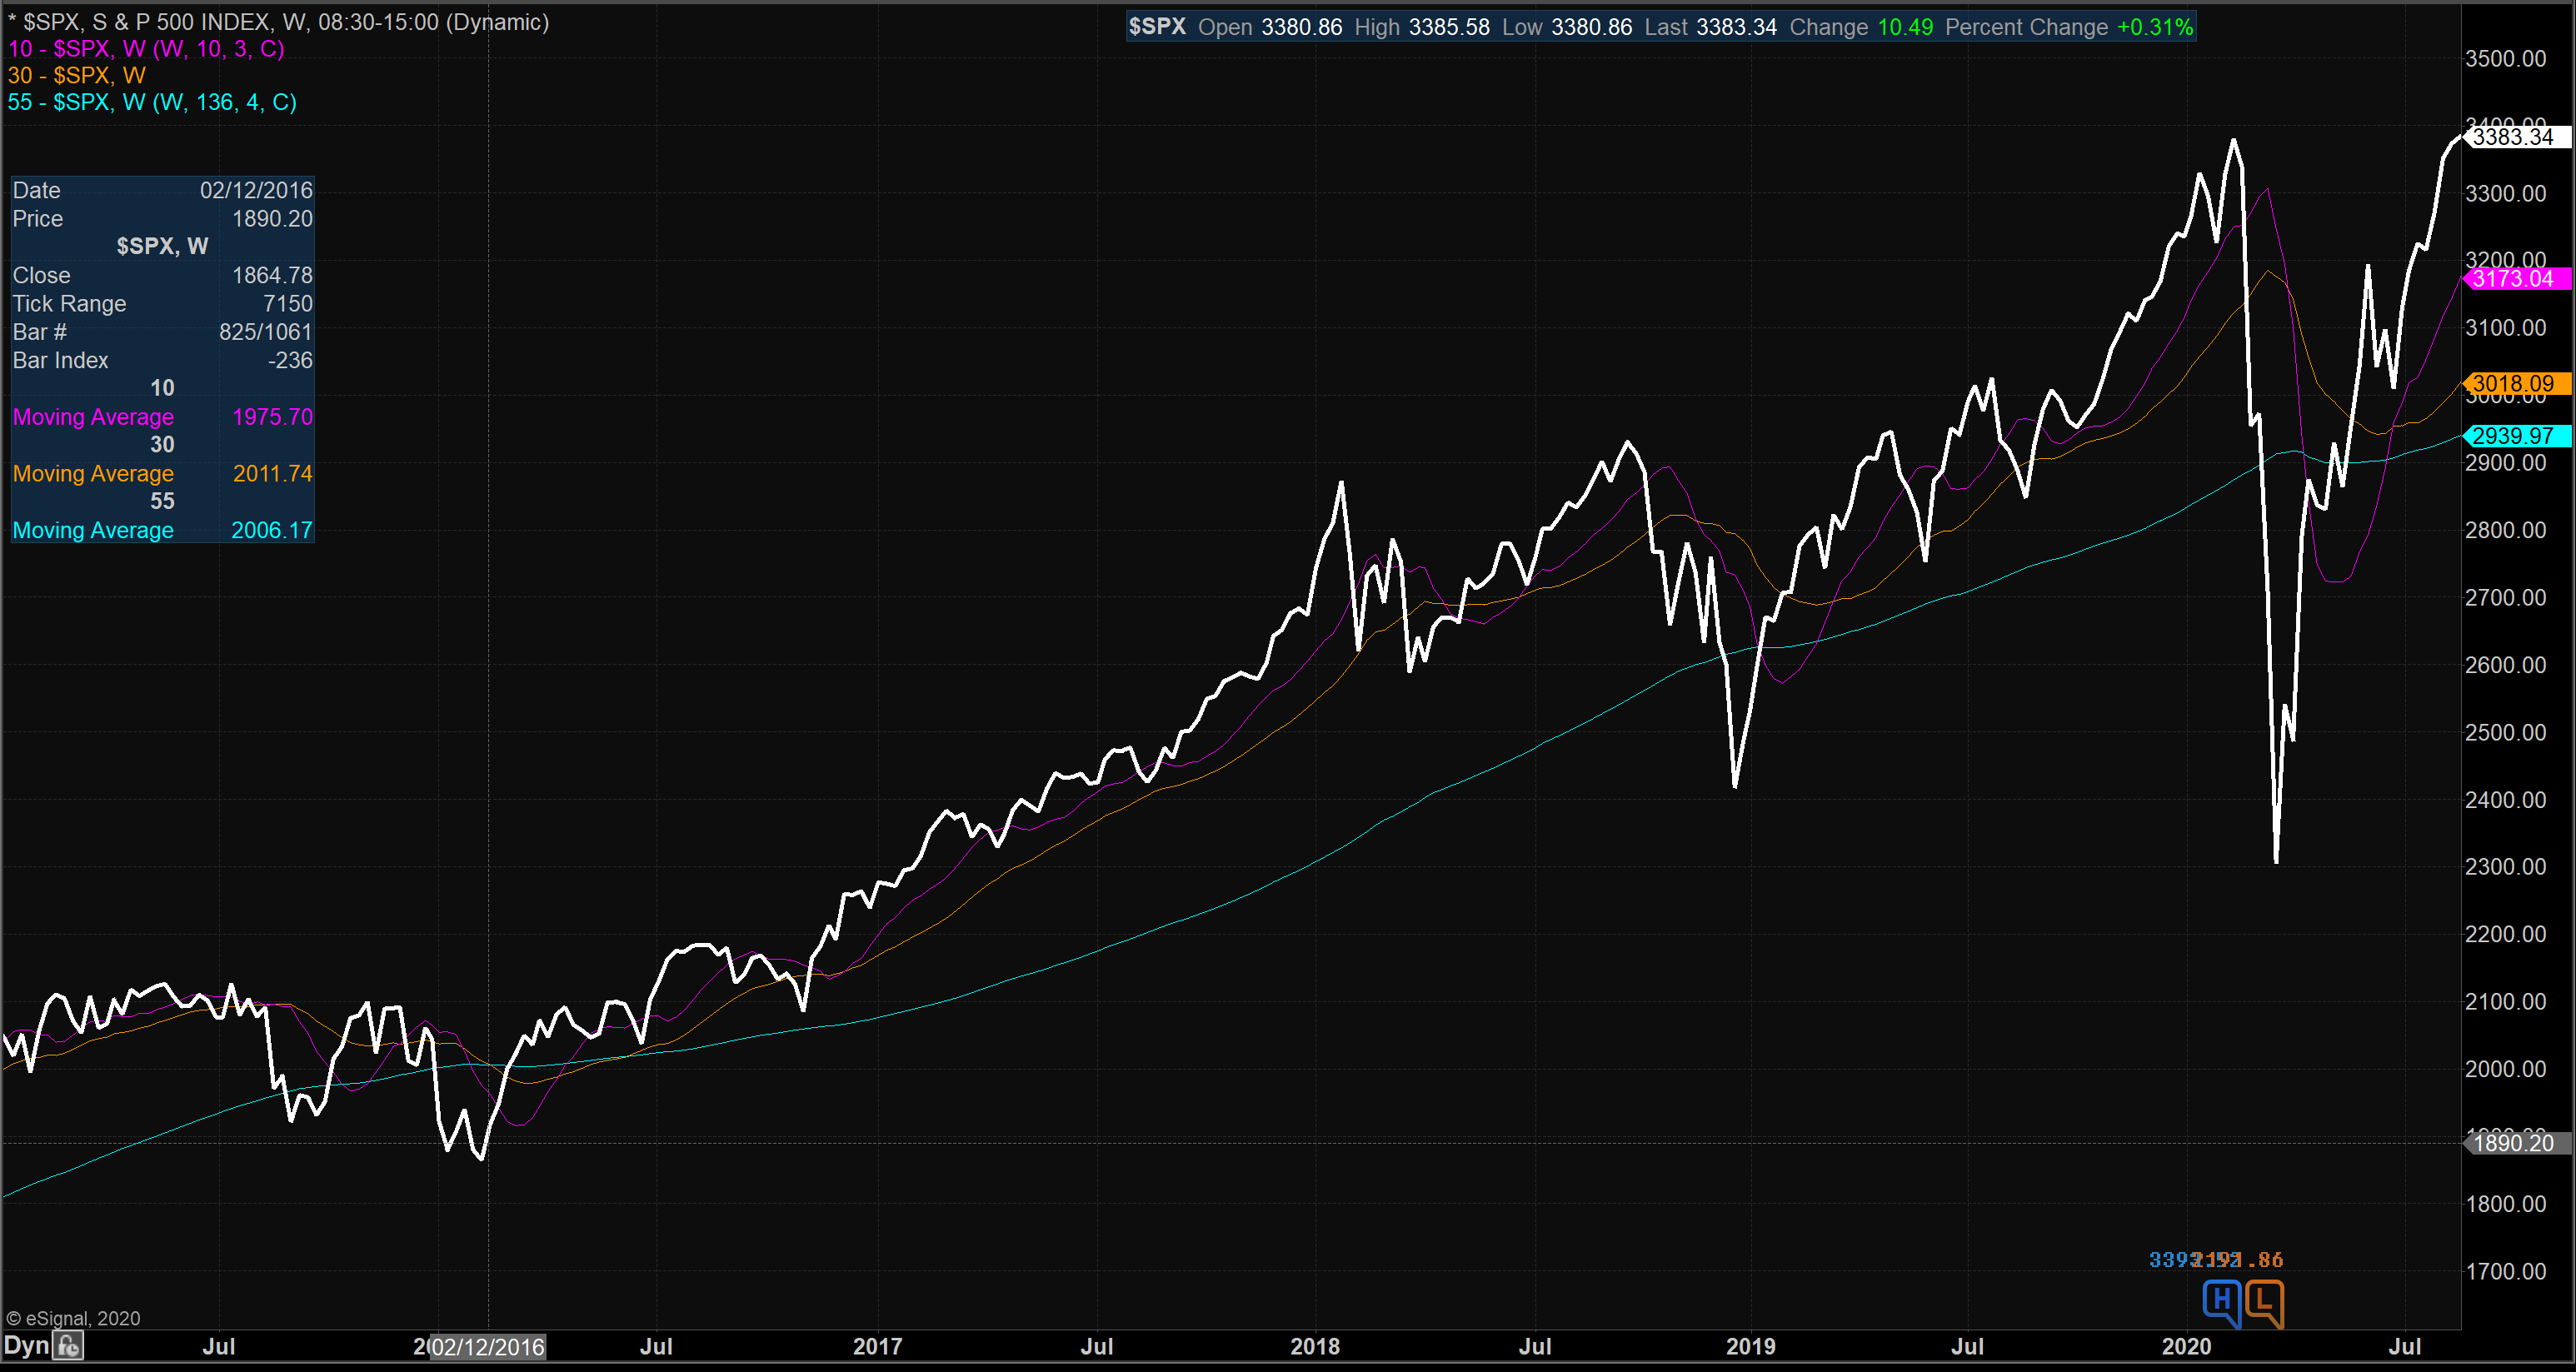The width and height of the screenshot is (2576, 1372).
Task: Click the blue H high marker icon
Action: click(2221, 1303)
